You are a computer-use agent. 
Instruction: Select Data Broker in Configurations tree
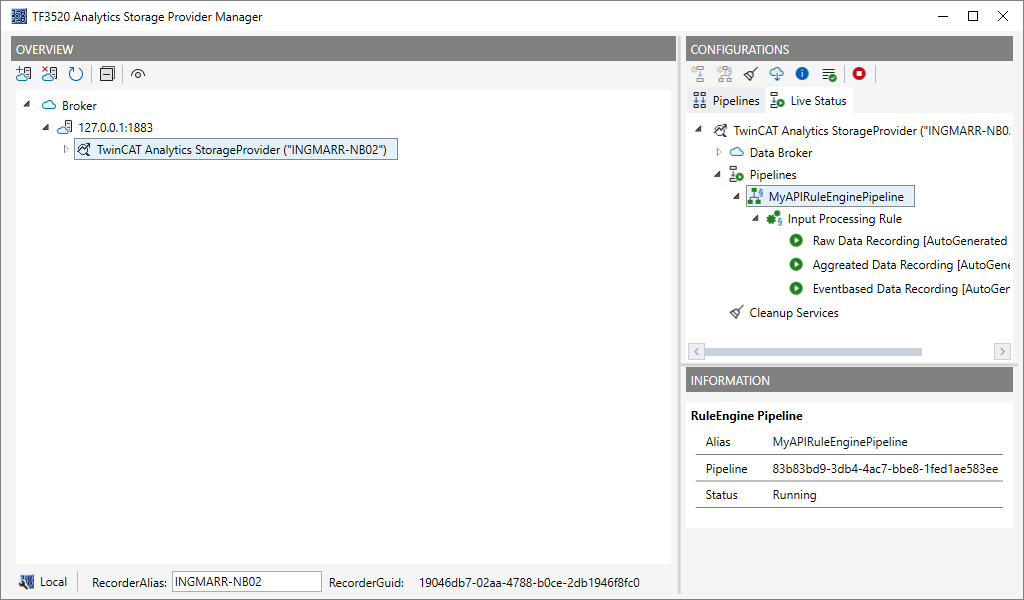[780, 153]
